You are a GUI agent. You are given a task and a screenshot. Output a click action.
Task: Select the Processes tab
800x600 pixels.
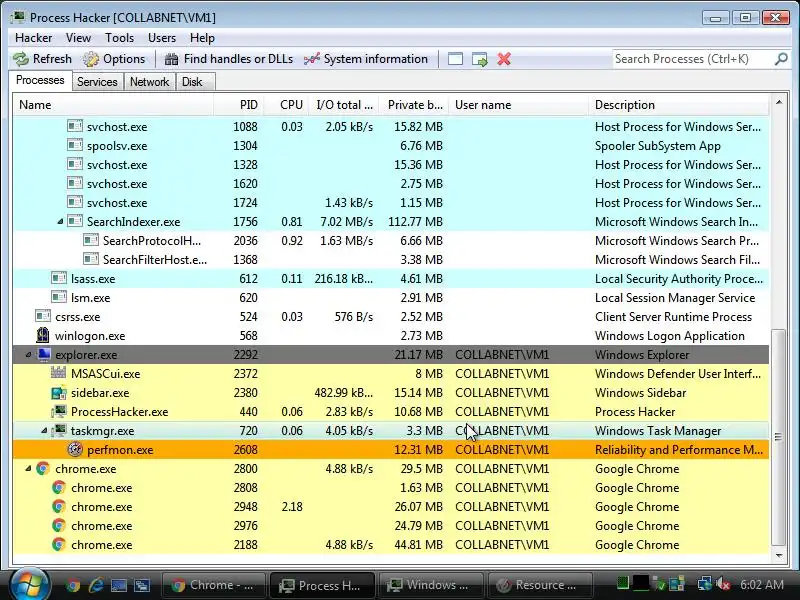(40, 81)
